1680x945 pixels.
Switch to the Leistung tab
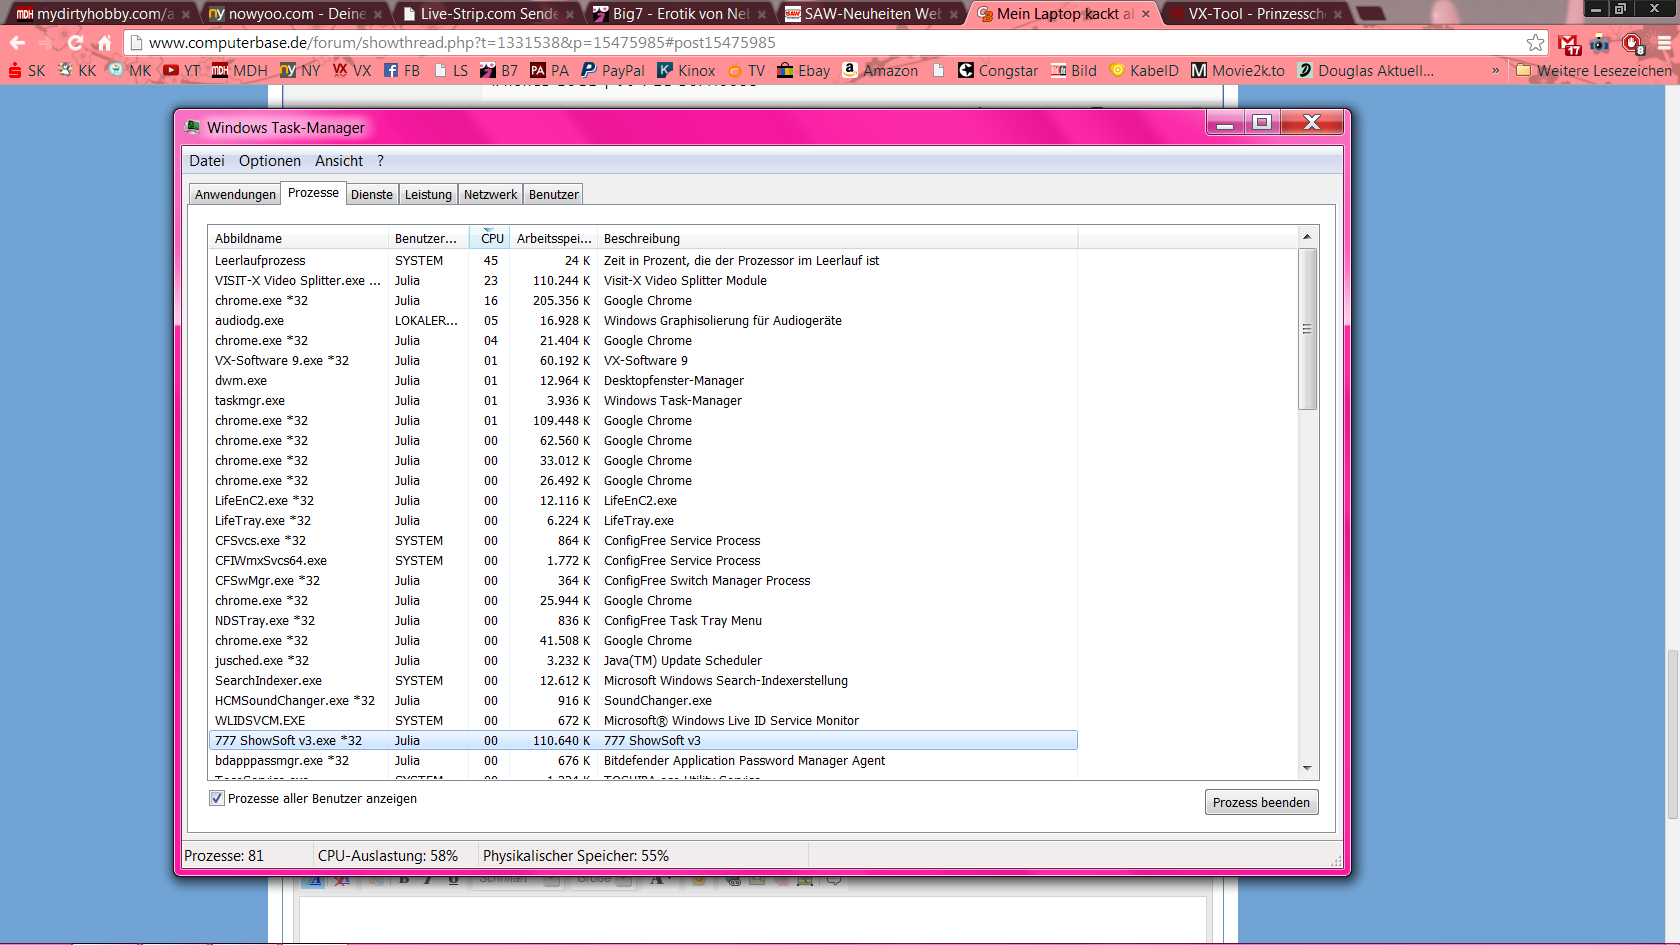[428, 195]
